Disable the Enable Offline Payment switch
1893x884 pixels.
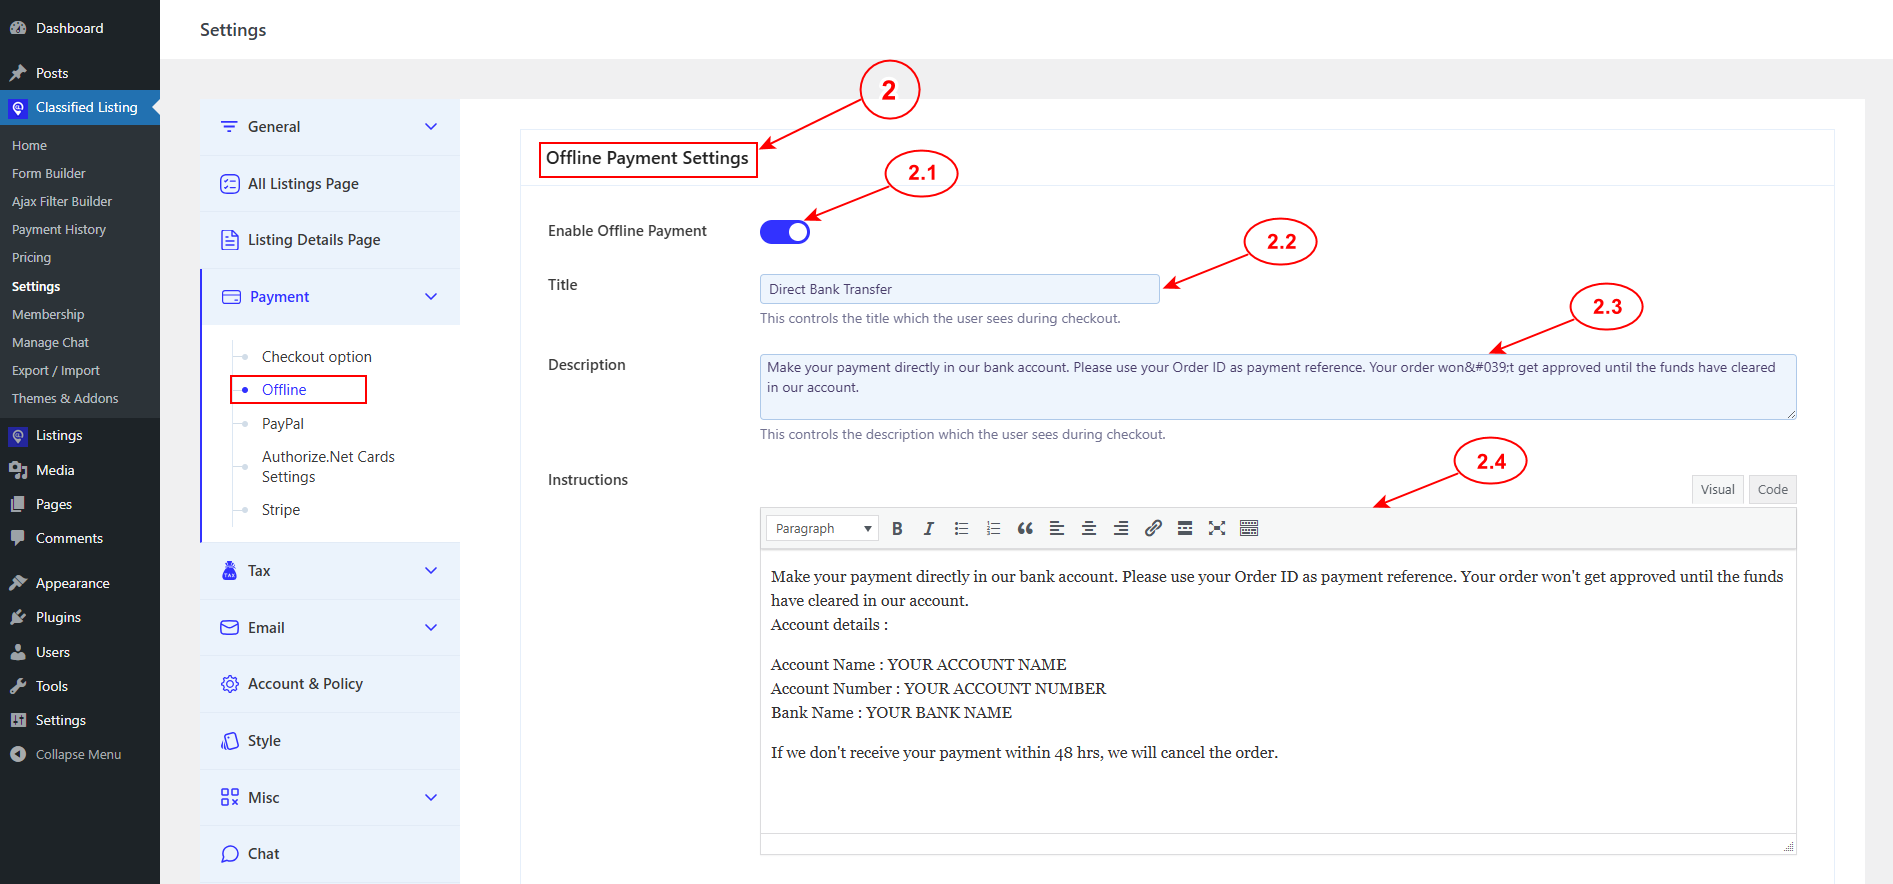click(785, 232)
